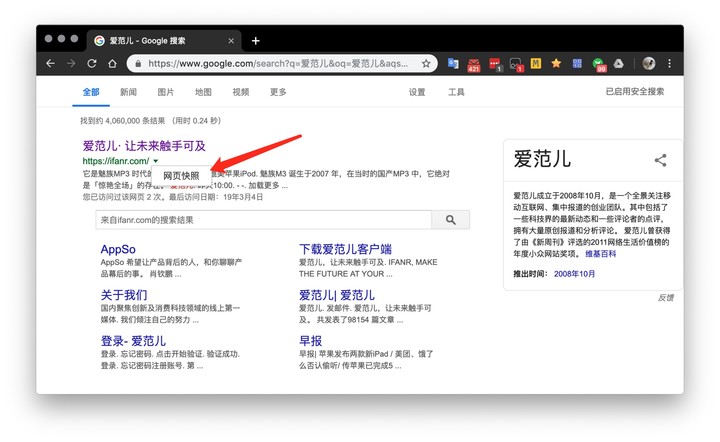Open the AppSo sitelink

118,249
